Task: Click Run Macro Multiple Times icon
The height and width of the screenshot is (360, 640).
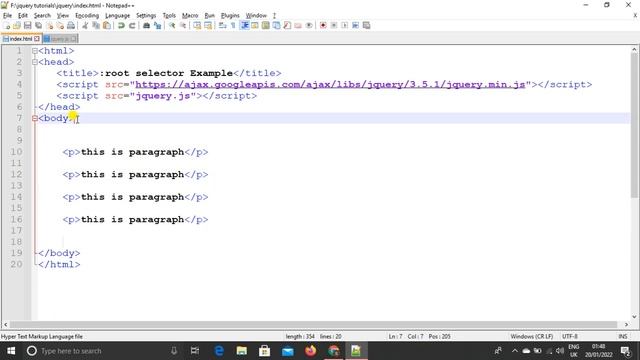Action: [x=356, y=25]
